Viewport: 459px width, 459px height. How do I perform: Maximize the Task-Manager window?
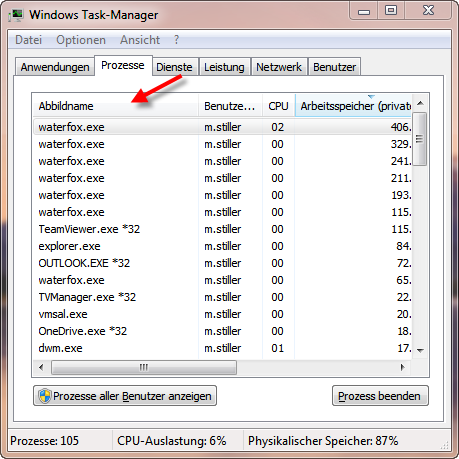[391, 11]
